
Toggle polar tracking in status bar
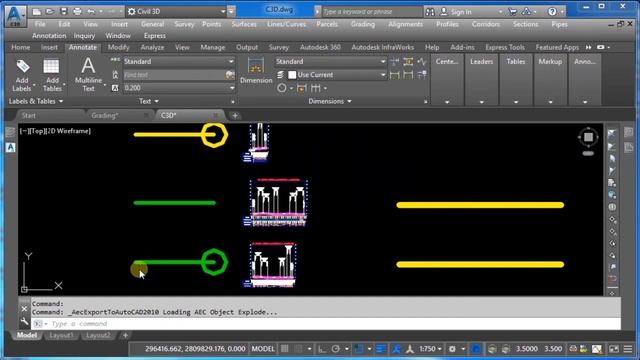(x=336, y=349)
